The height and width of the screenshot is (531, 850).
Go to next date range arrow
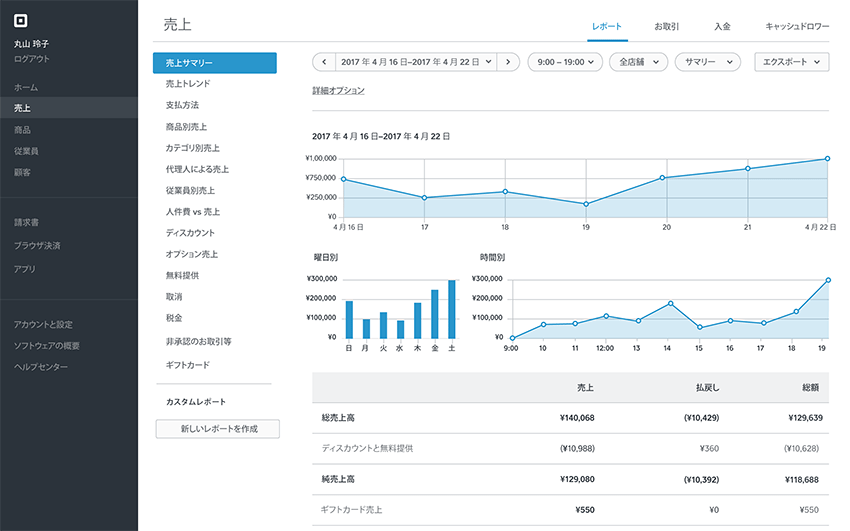509,62
